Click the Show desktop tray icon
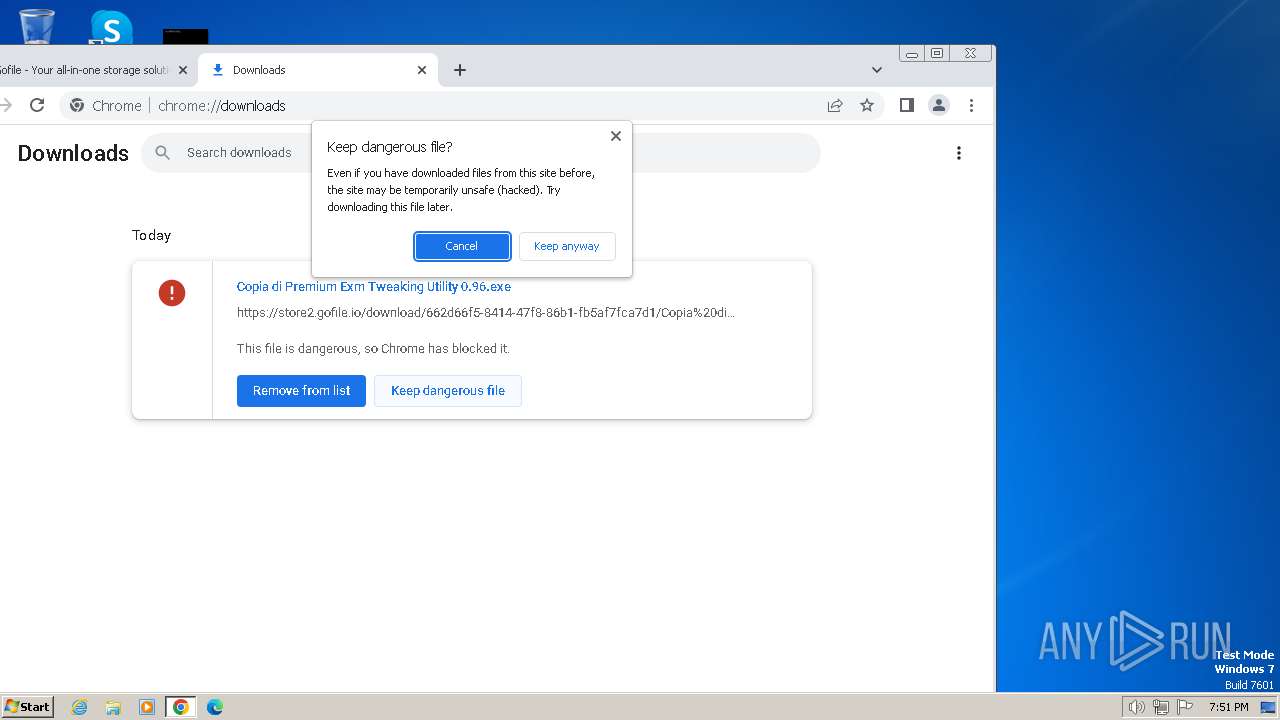Viewport: 1280px width, 720px height. [1268, 707]
